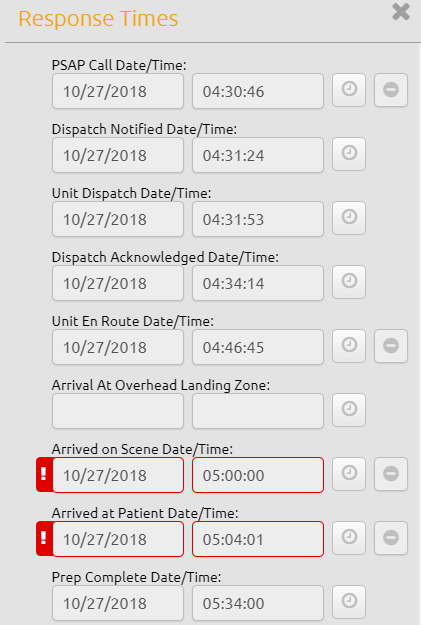Image resolution: width=421 pixels, height=625 pixels.
Task: Set Prep Complete time using clock icon
Action: tap(349, 602)
